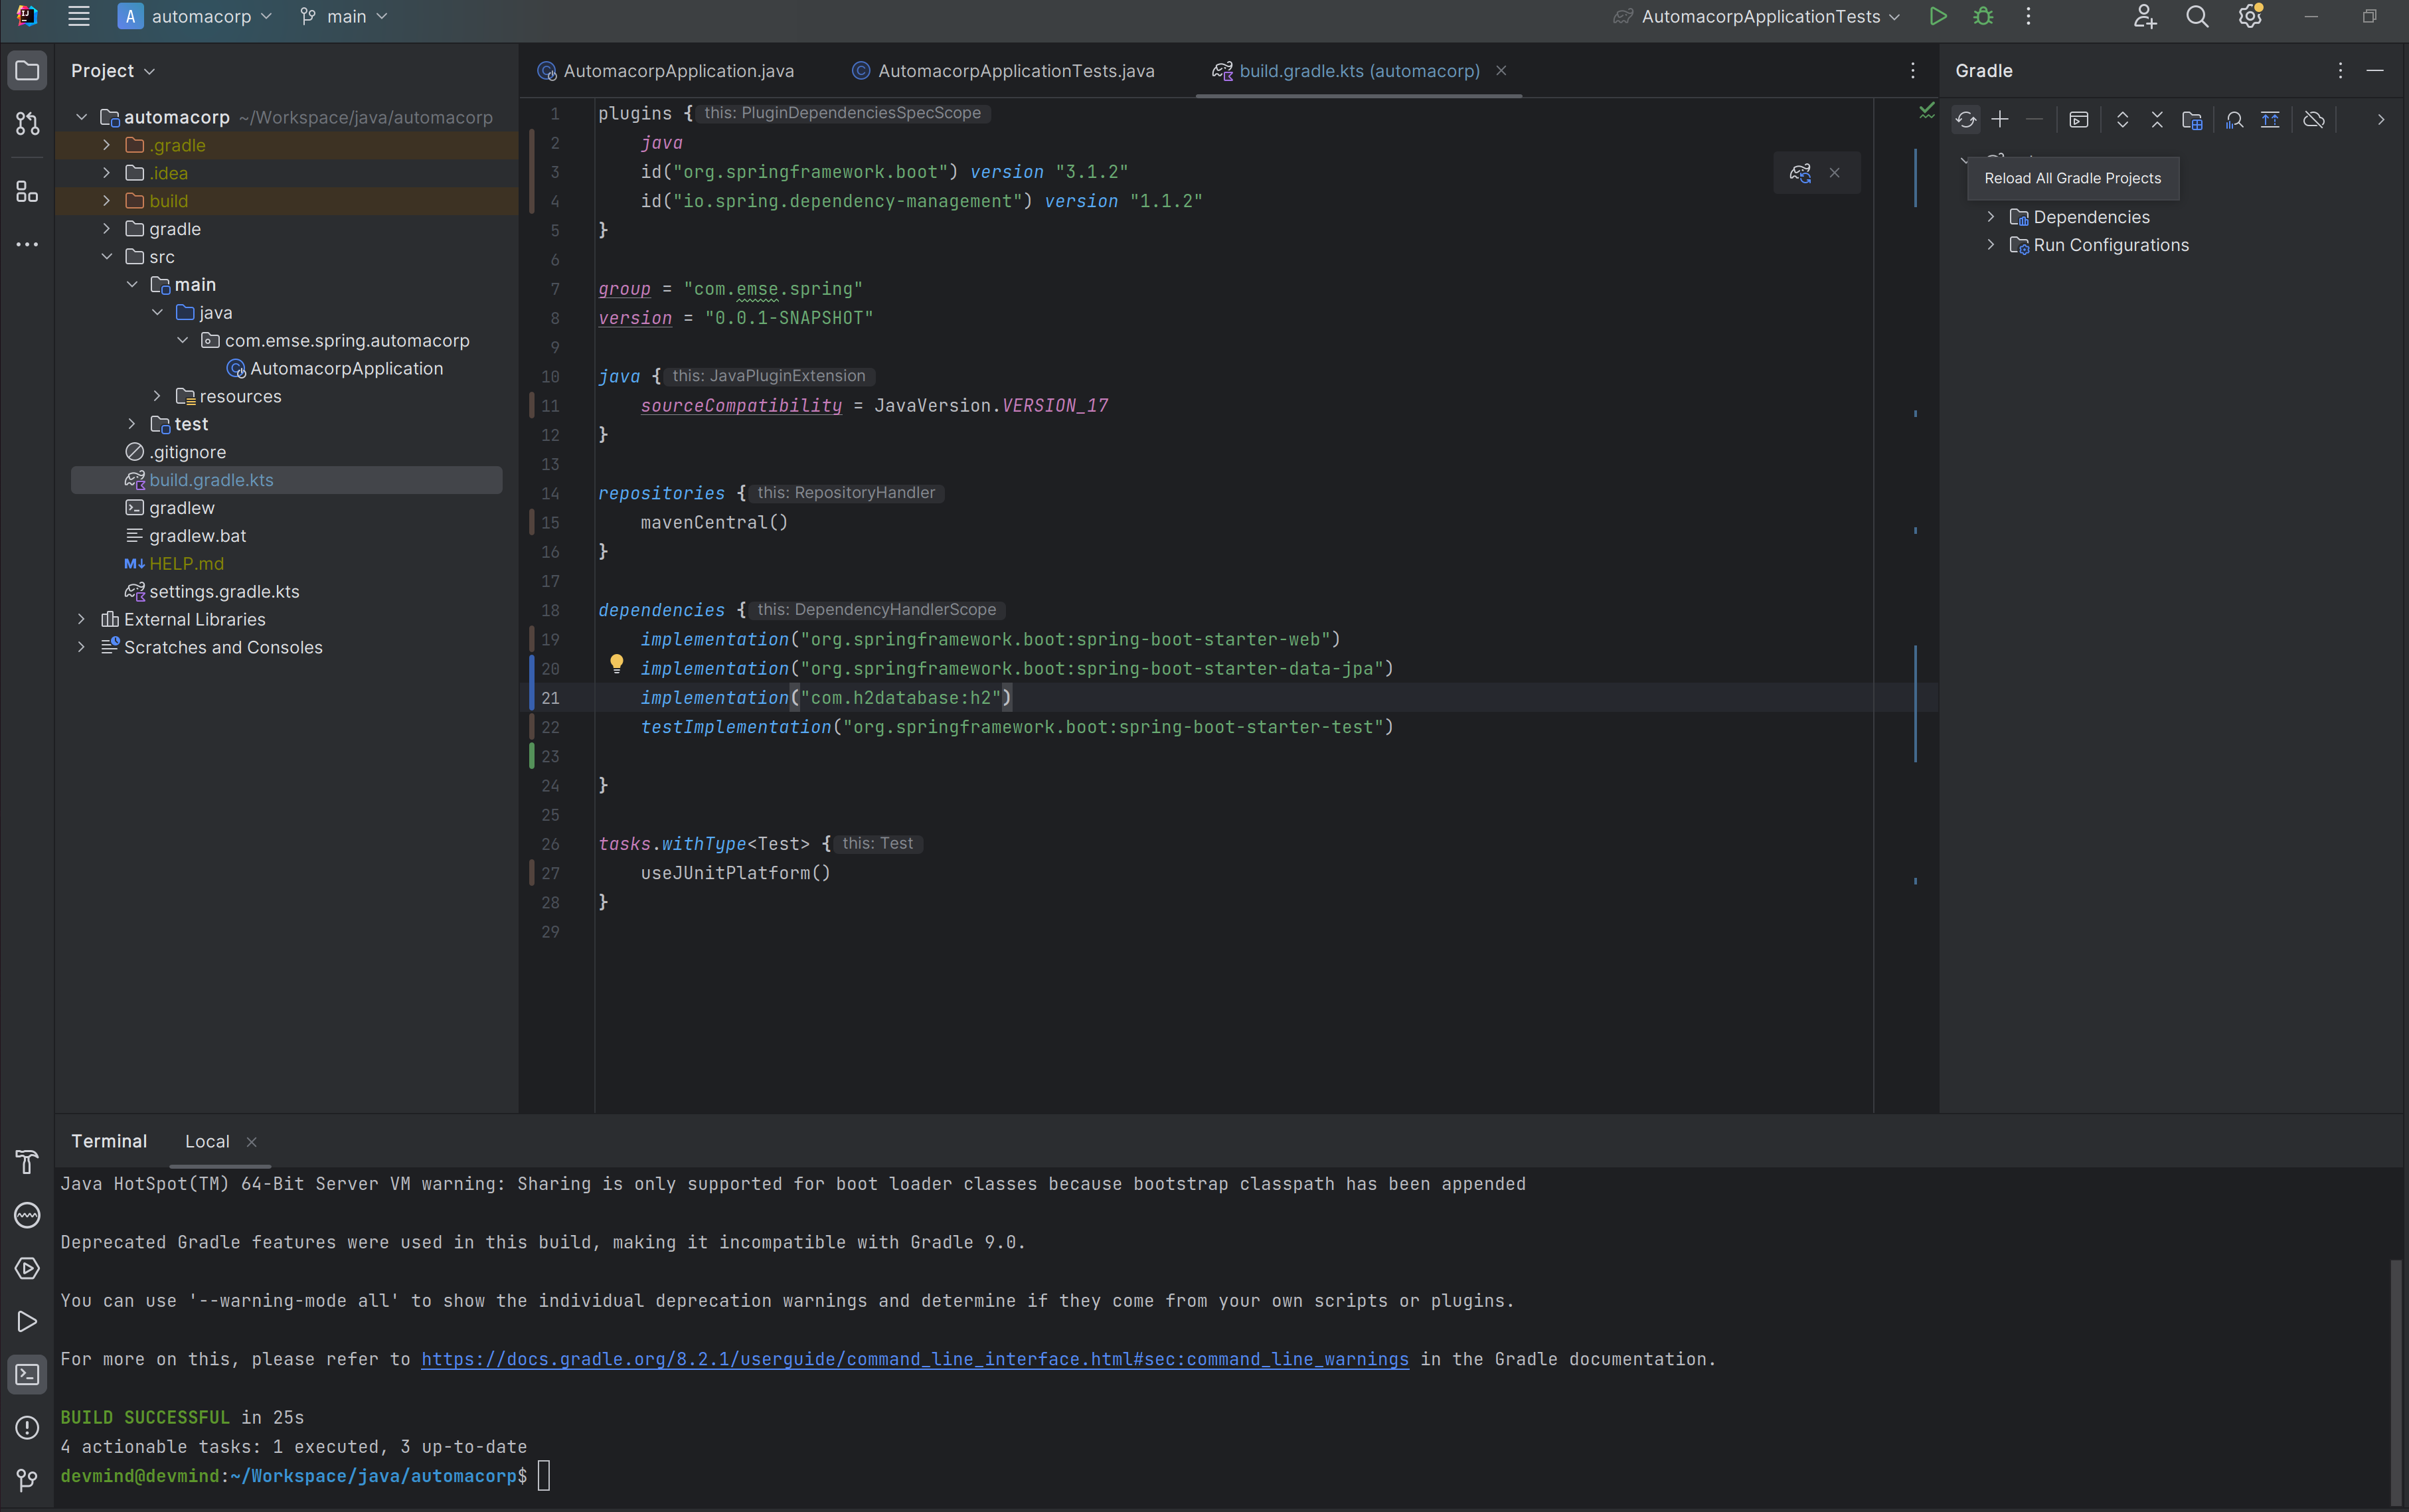Screen dimensions: 2409x1512
Task: Debug AutomacorpApplicationTests with the bug icon
Action: [x=1983, y=16]
